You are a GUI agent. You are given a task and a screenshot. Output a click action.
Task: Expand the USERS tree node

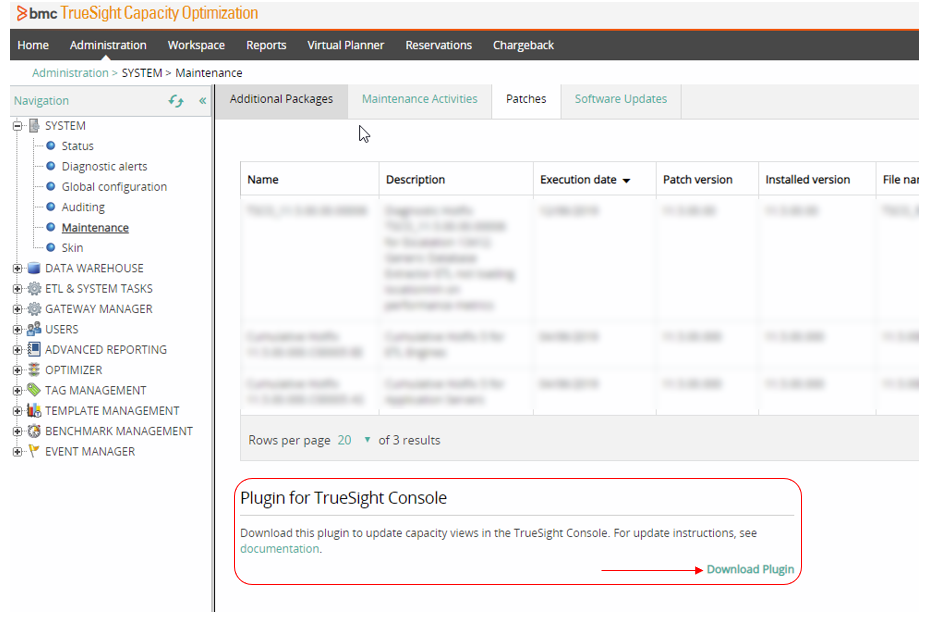tap(17, 330)
